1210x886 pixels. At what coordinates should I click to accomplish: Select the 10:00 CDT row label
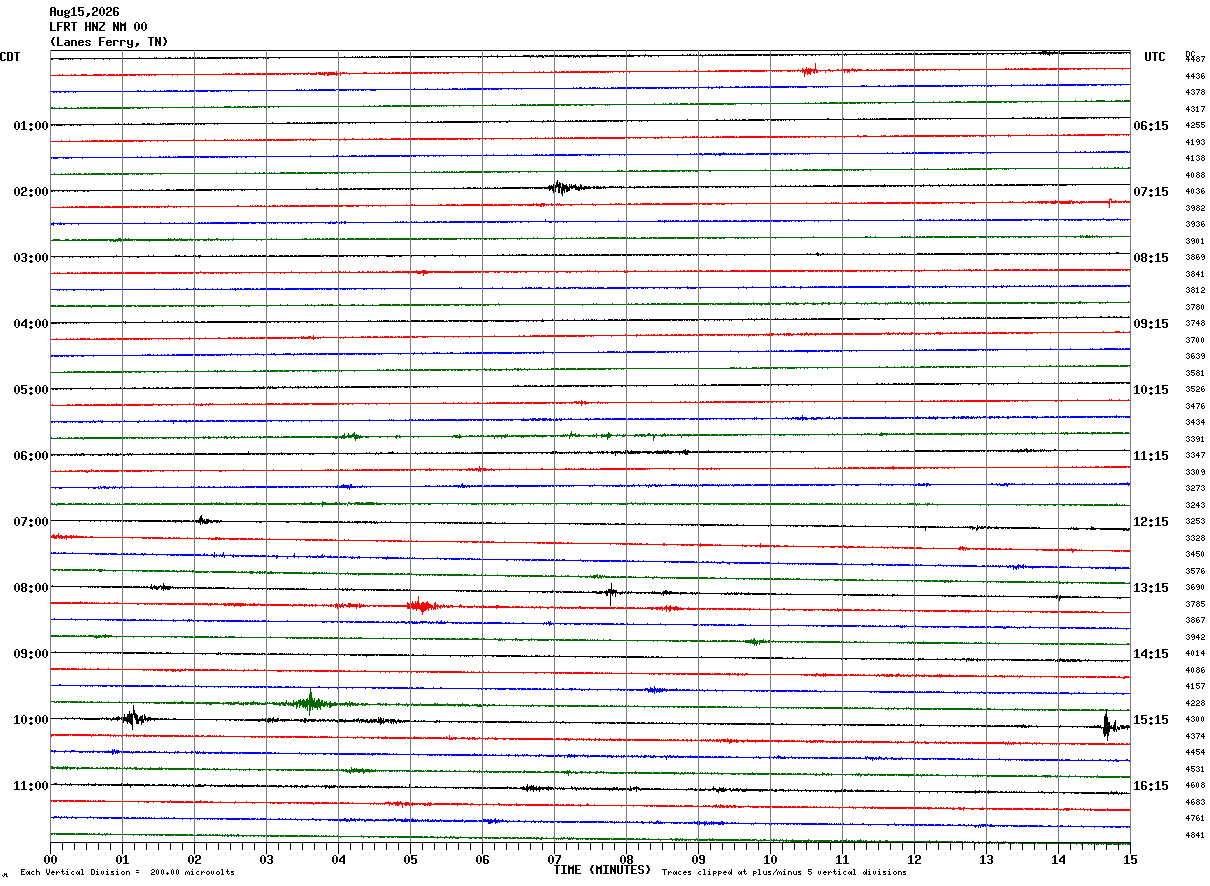(x=30, y=720)
